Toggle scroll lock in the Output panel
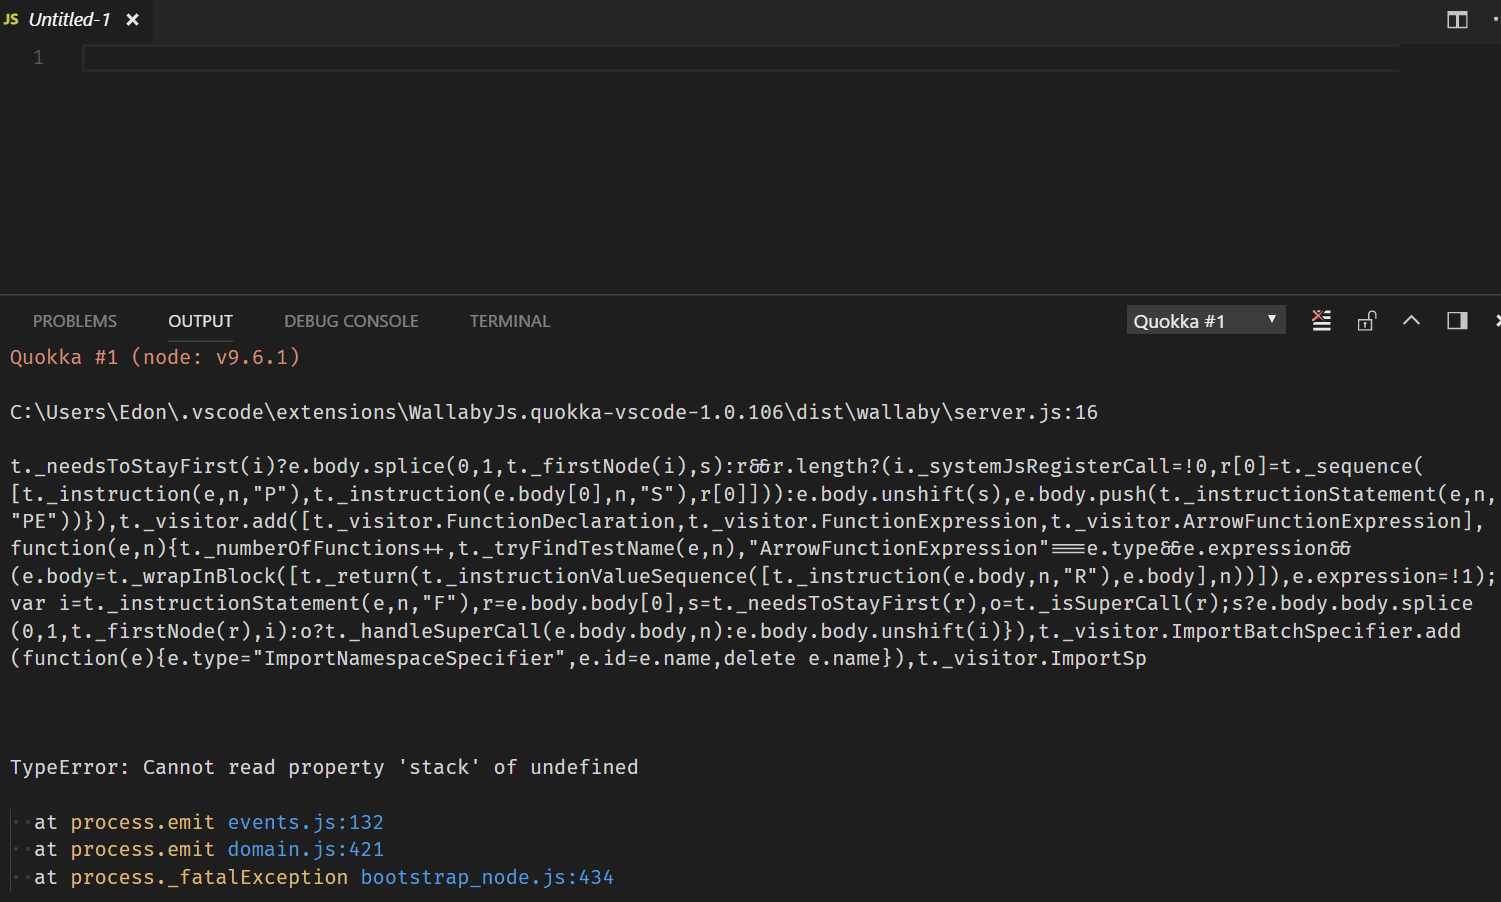 click(1367, 320)
